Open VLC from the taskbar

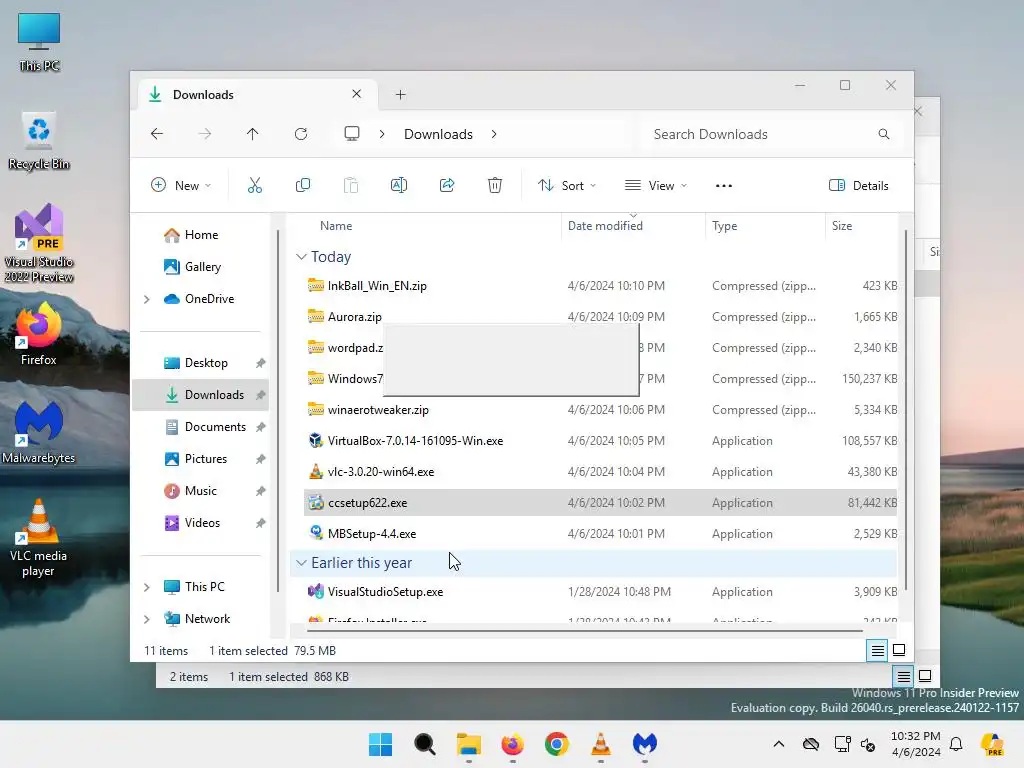[600, 744]
